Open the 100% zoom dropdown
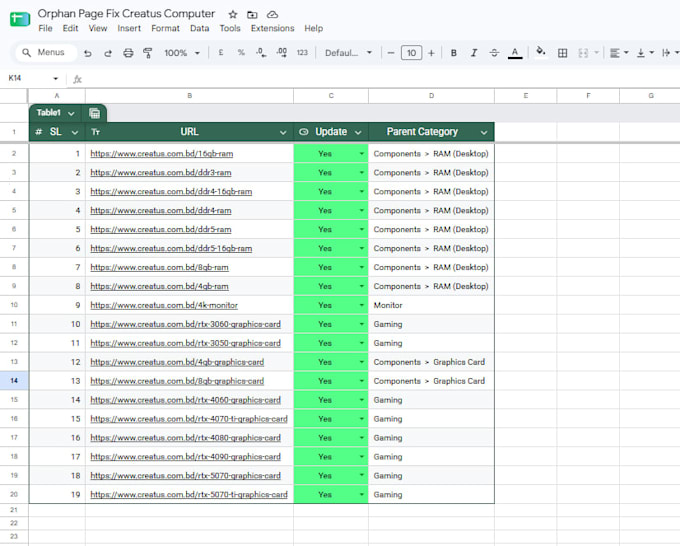 [x=182, y=53]
